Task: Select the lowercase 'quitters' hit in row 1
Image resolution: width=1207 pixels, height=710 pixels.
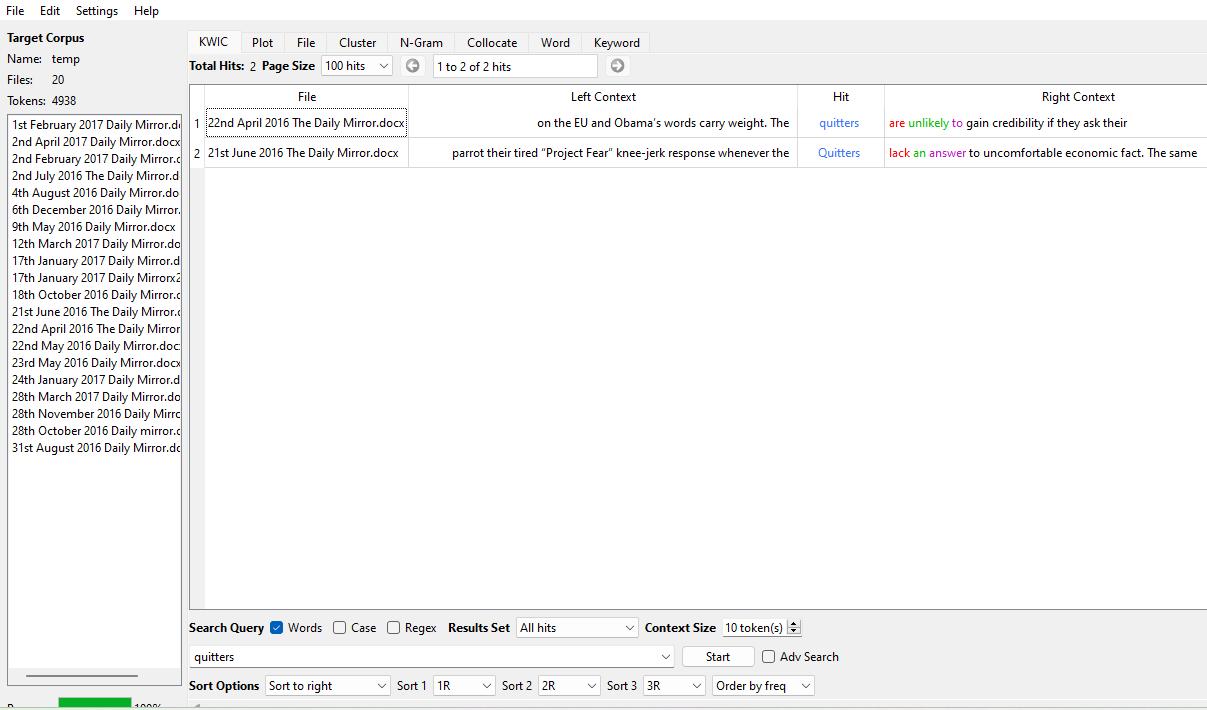Action: [x=839, y=123]
